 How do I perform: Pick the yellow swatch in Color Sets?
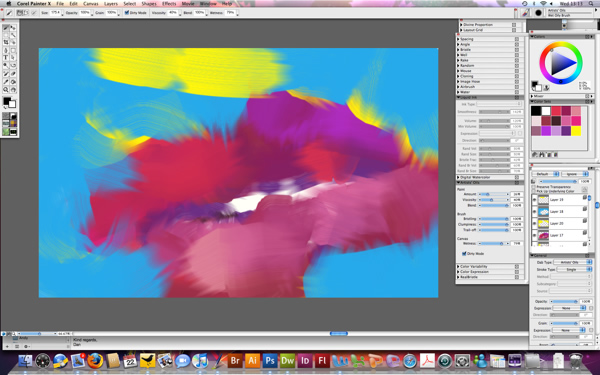[576, 131]
